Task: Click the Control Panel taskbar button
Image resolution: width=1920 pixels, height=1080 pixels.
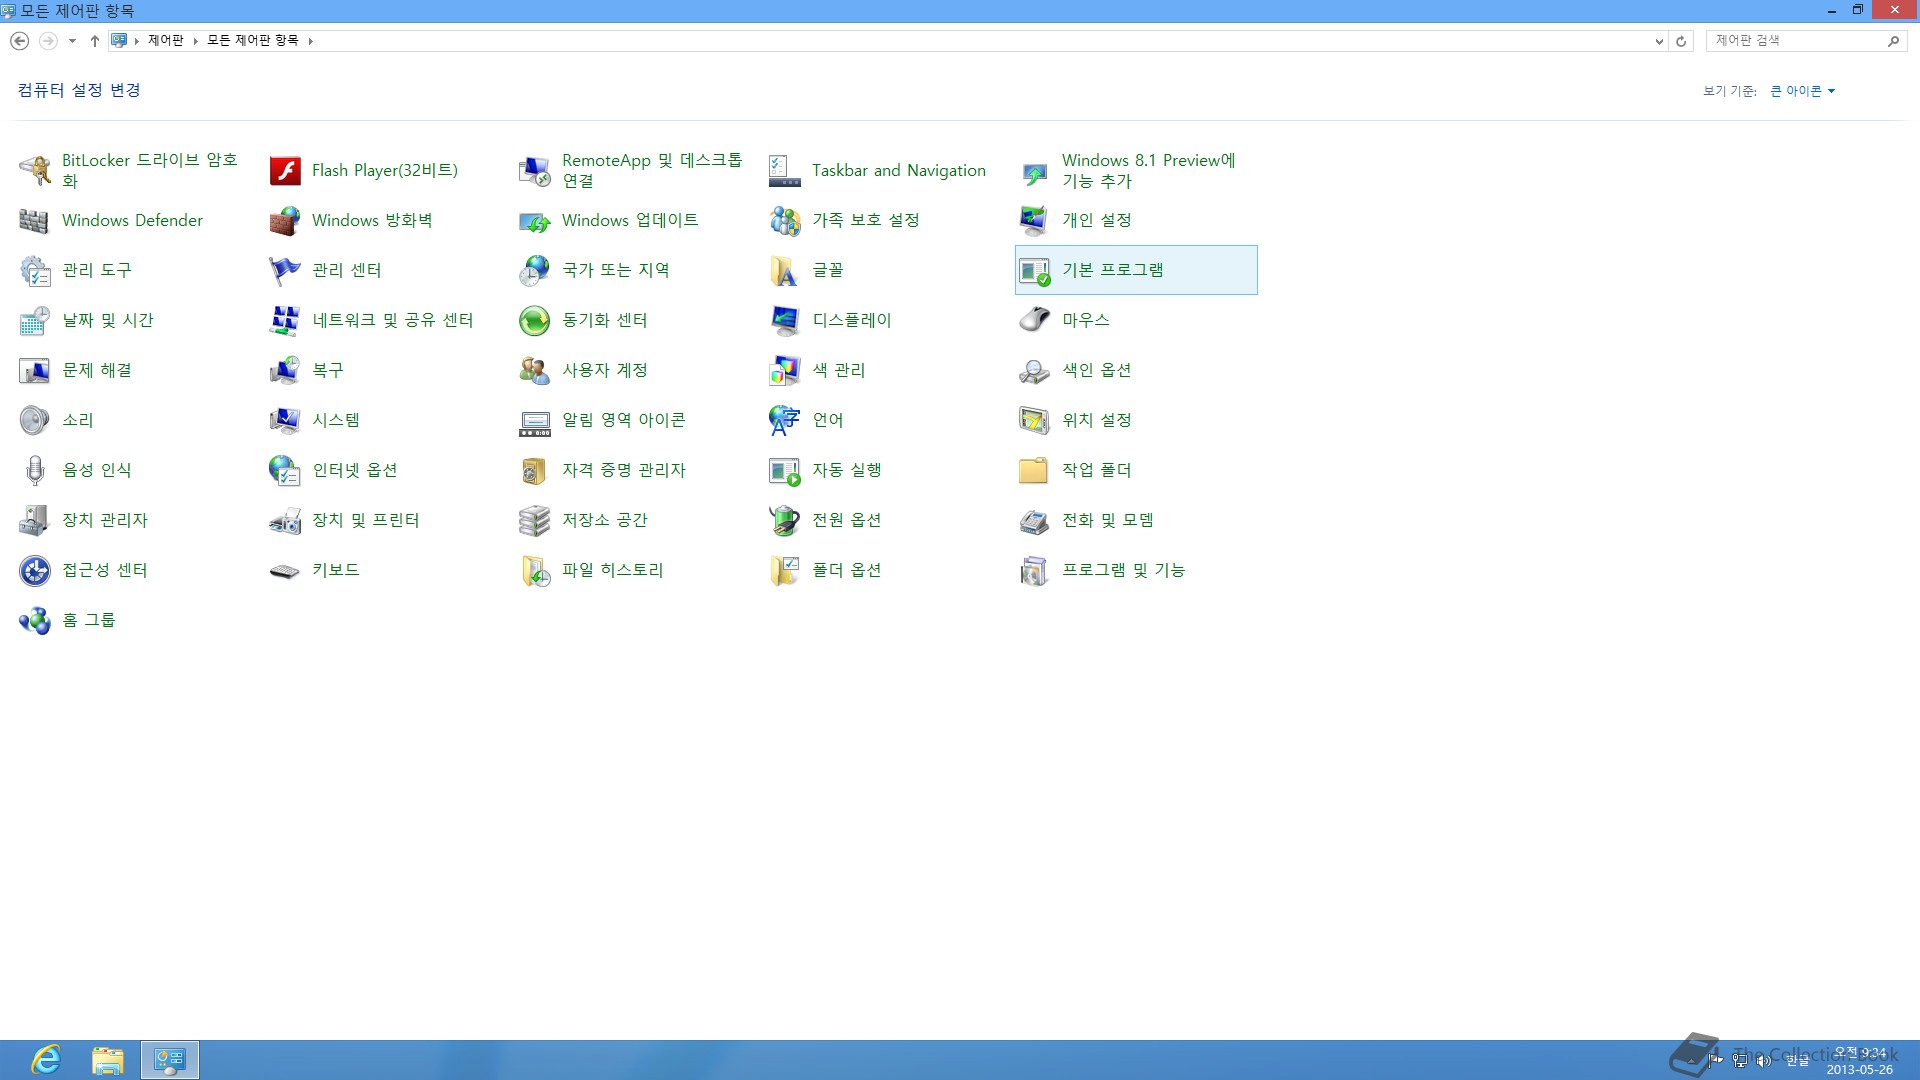Action: coord(170,1060)
